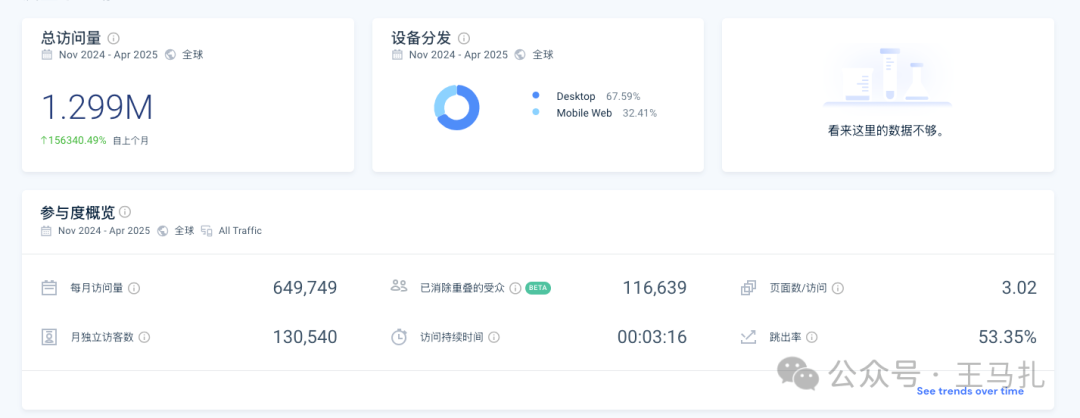
Task: Click info icon next to 设备分发
Action: (x=464, y=38)
